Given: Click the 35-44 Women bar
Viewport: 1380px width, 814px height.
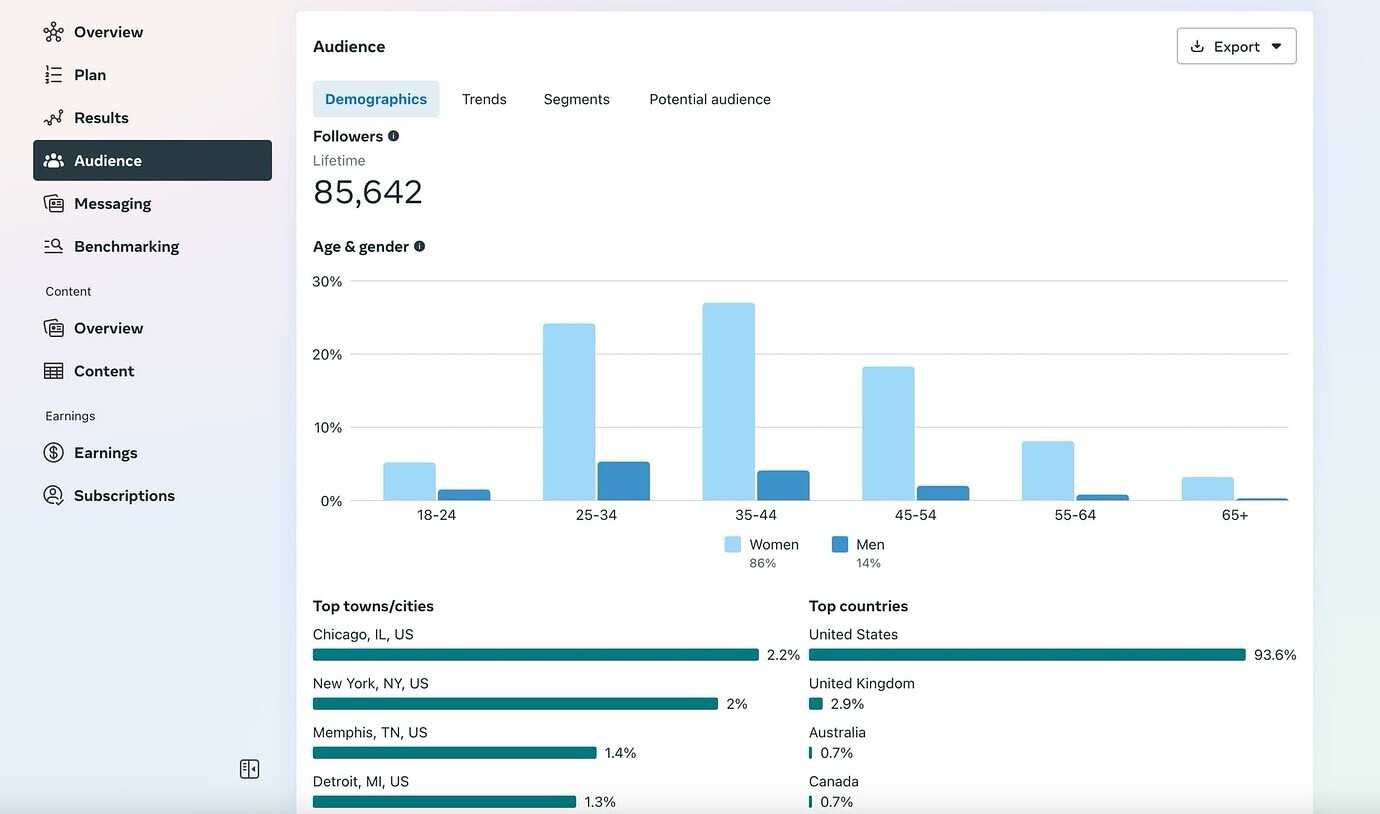Looking at the screenshot, I should coord(728,401).
